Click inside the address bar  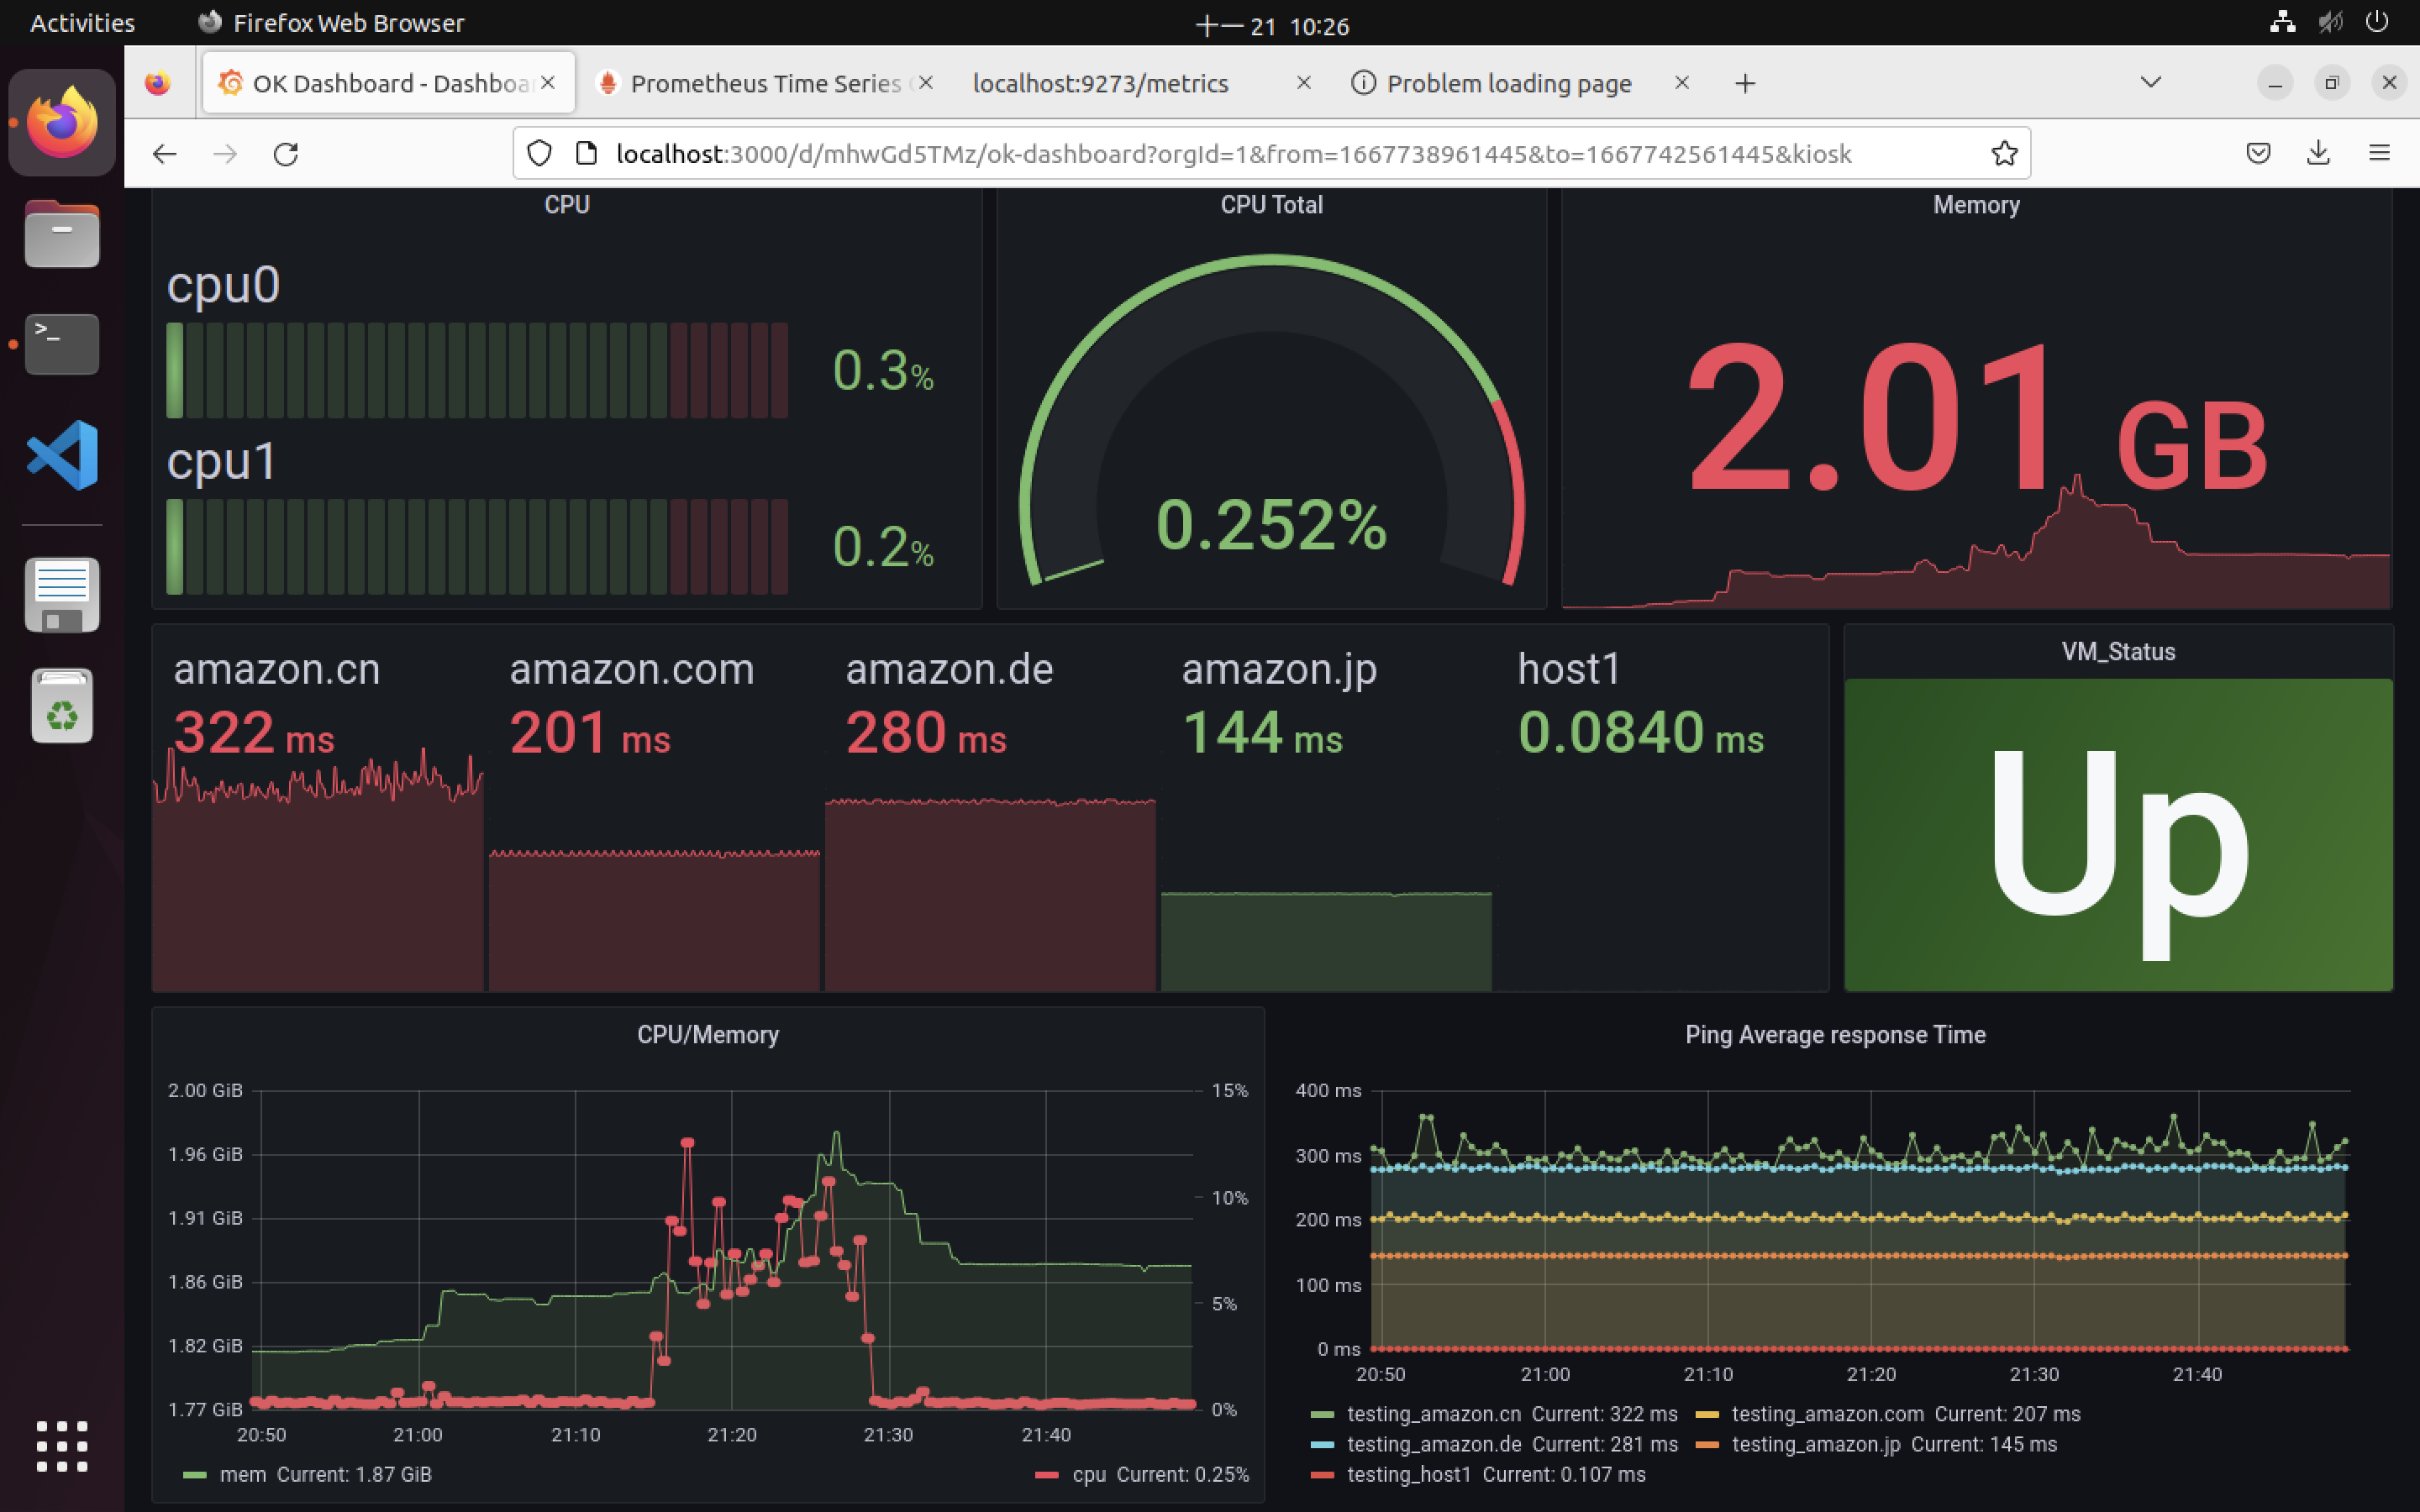(1200, 153)
